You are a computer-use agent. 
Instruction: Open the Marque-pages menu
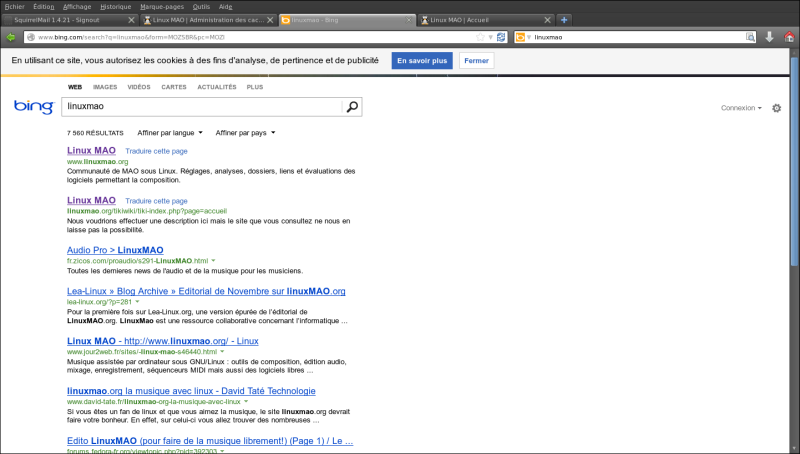(162, 7)
